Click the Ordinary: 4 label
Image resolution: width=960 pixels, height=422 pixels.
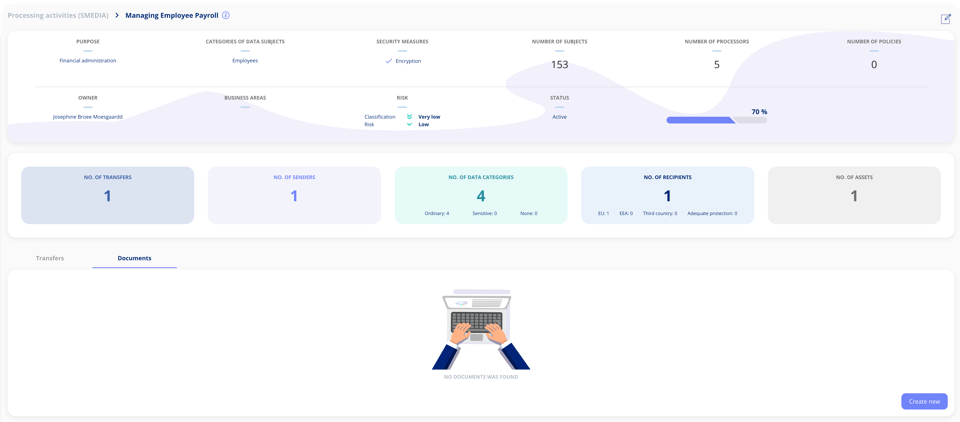click(x=437, y=213)
